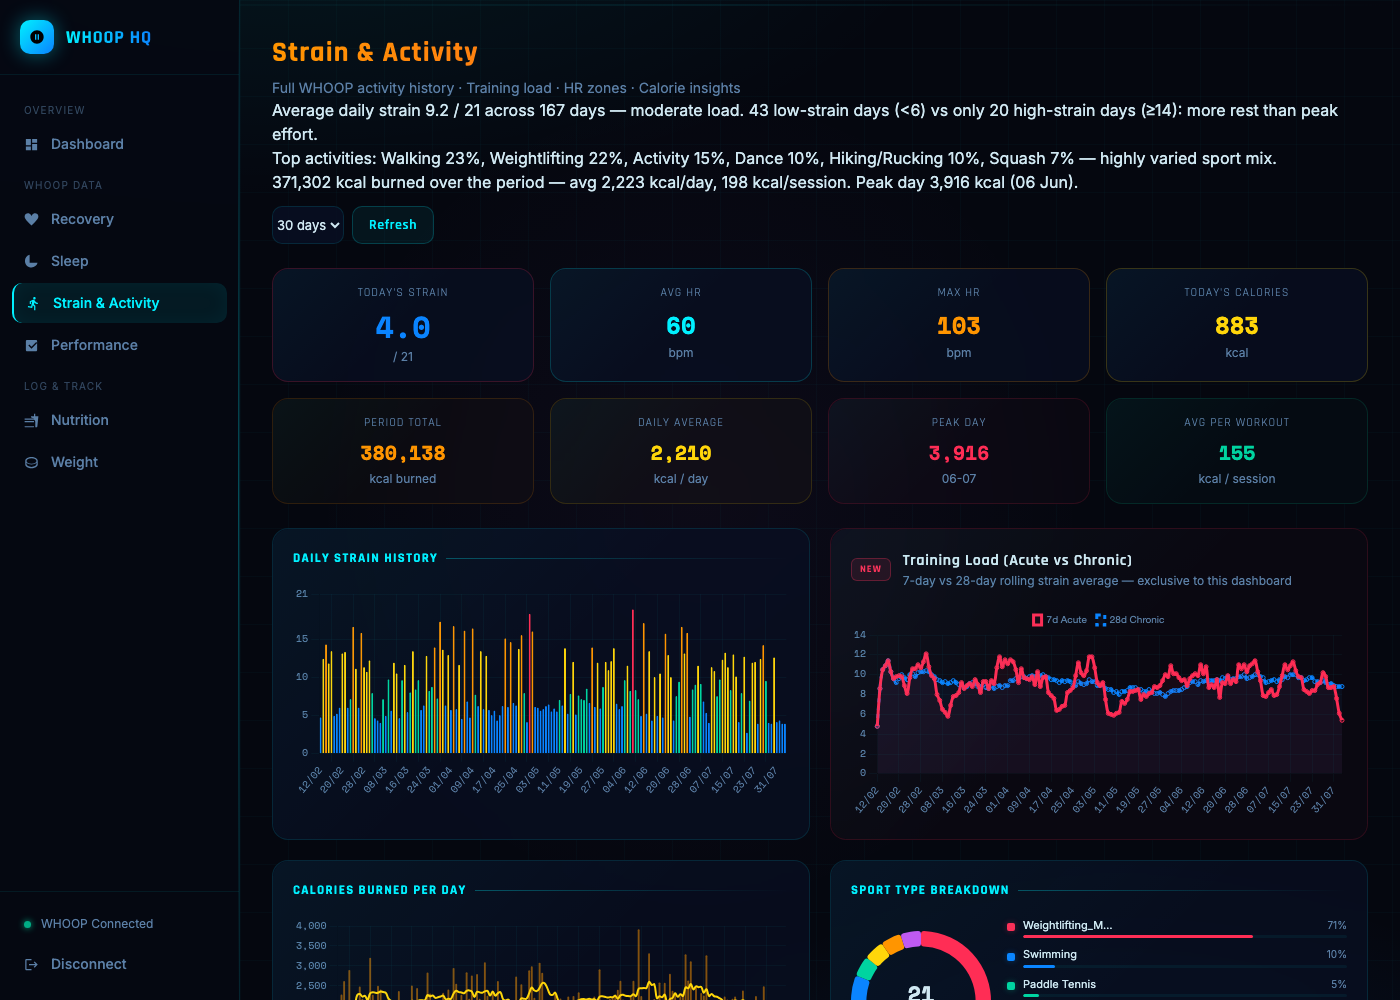Click the DAILY STRAIN HISTORY title
The image size is (1400, 1000).
coord(365,558)
